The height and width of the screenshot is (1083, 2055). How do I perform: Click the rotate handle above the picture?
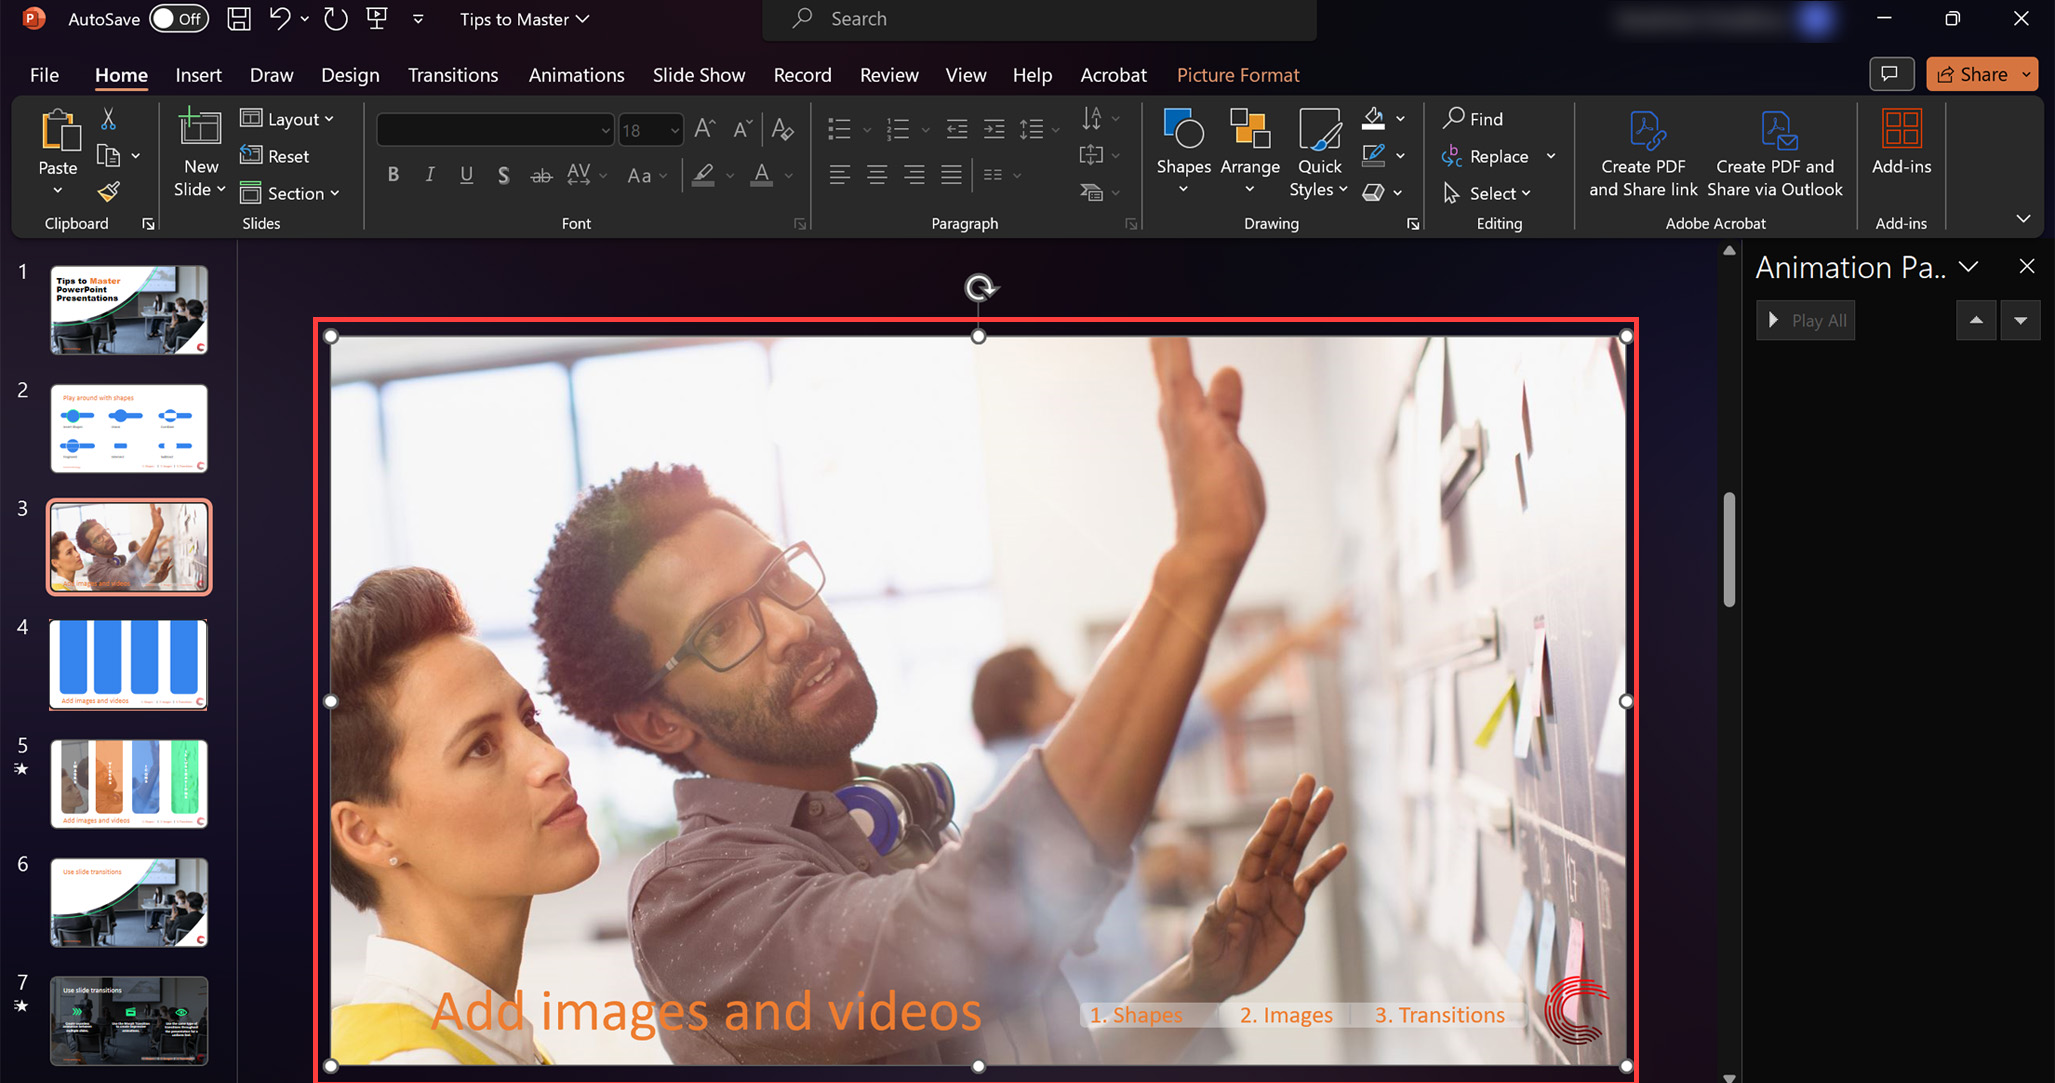coord(980,289)
